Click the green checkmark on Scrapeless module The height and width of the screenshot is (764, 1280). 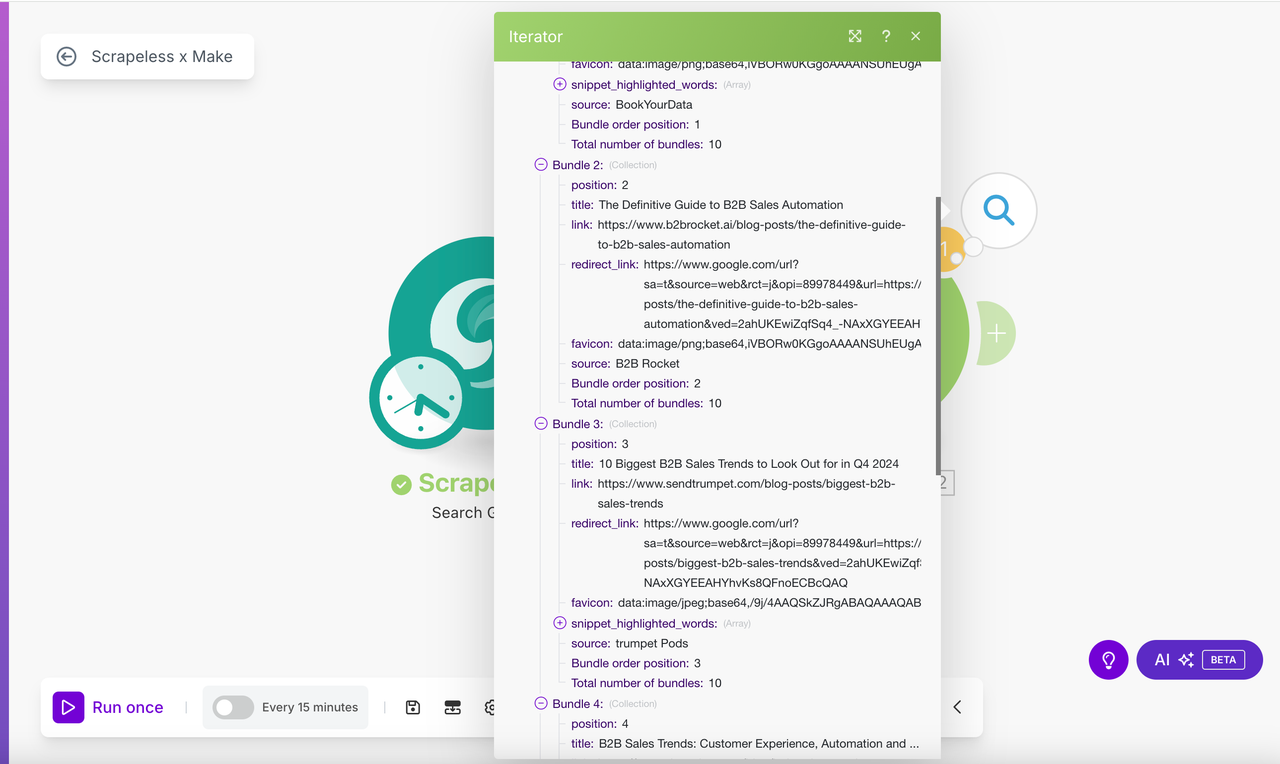[x=401, y=485]
